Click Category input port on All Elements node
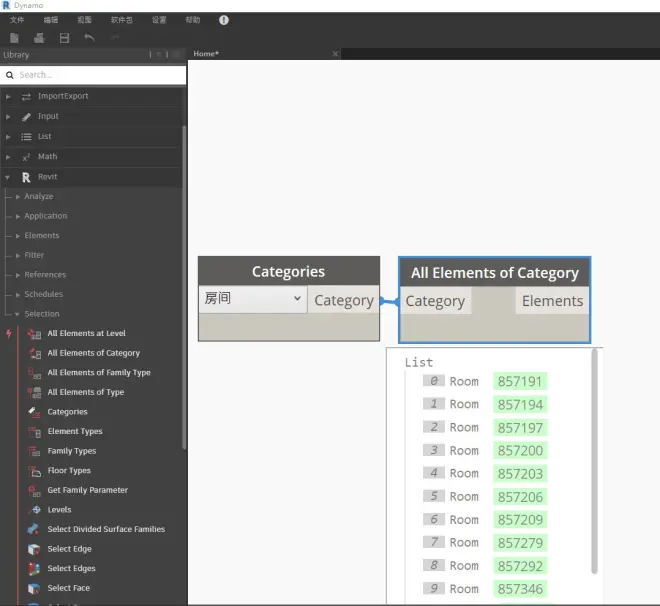Viewport: 660px width, 606px height. coord(435,301)
